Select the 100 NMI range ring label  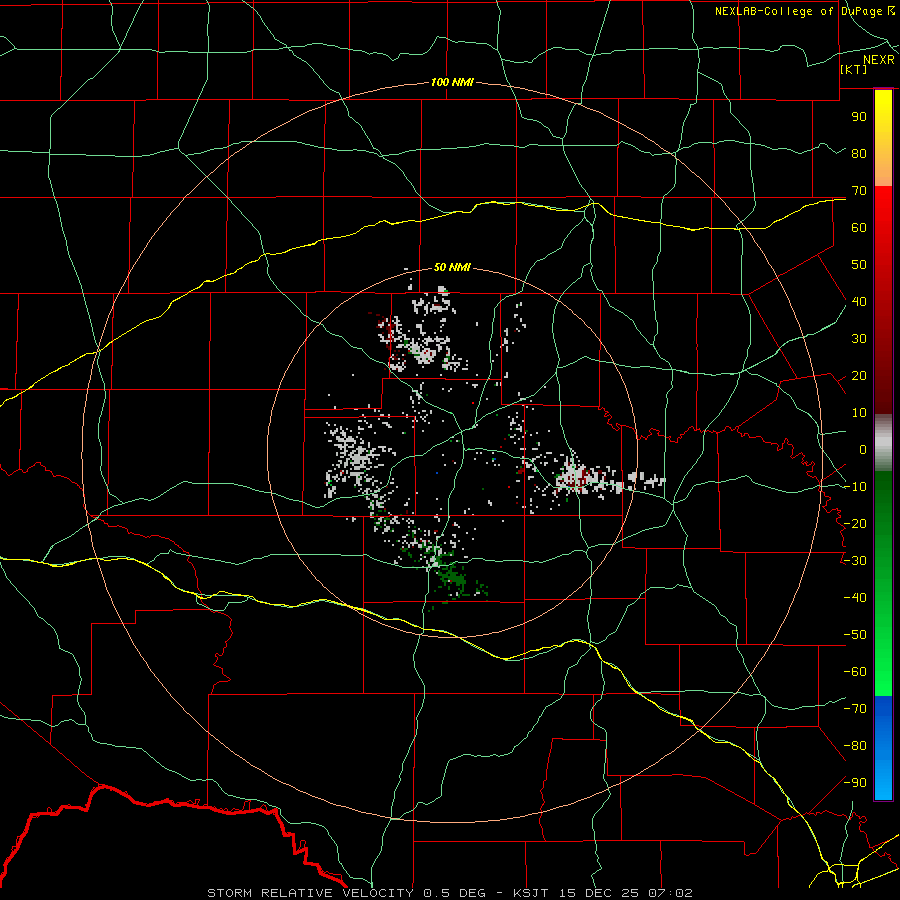tap(452, 82)
